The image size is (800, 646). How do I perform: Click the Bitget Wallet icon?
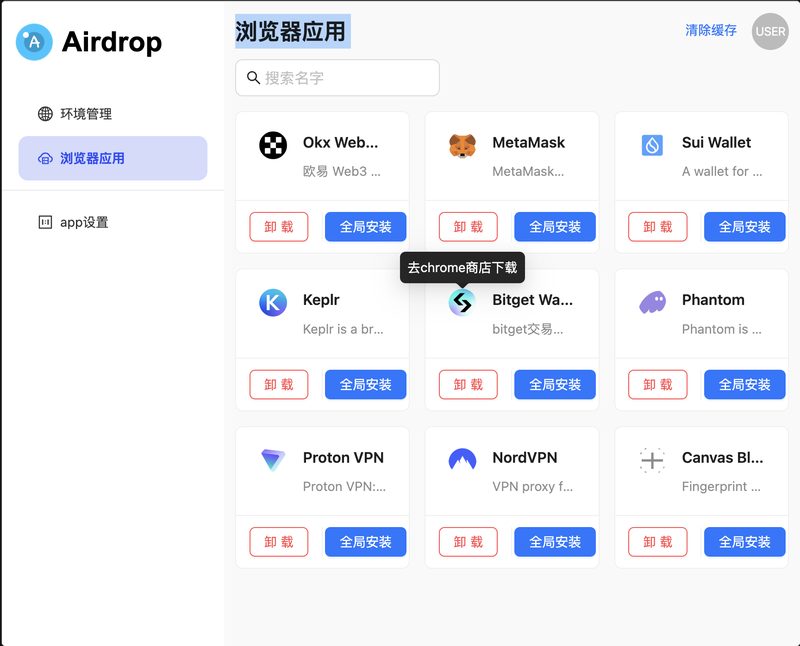462,303
